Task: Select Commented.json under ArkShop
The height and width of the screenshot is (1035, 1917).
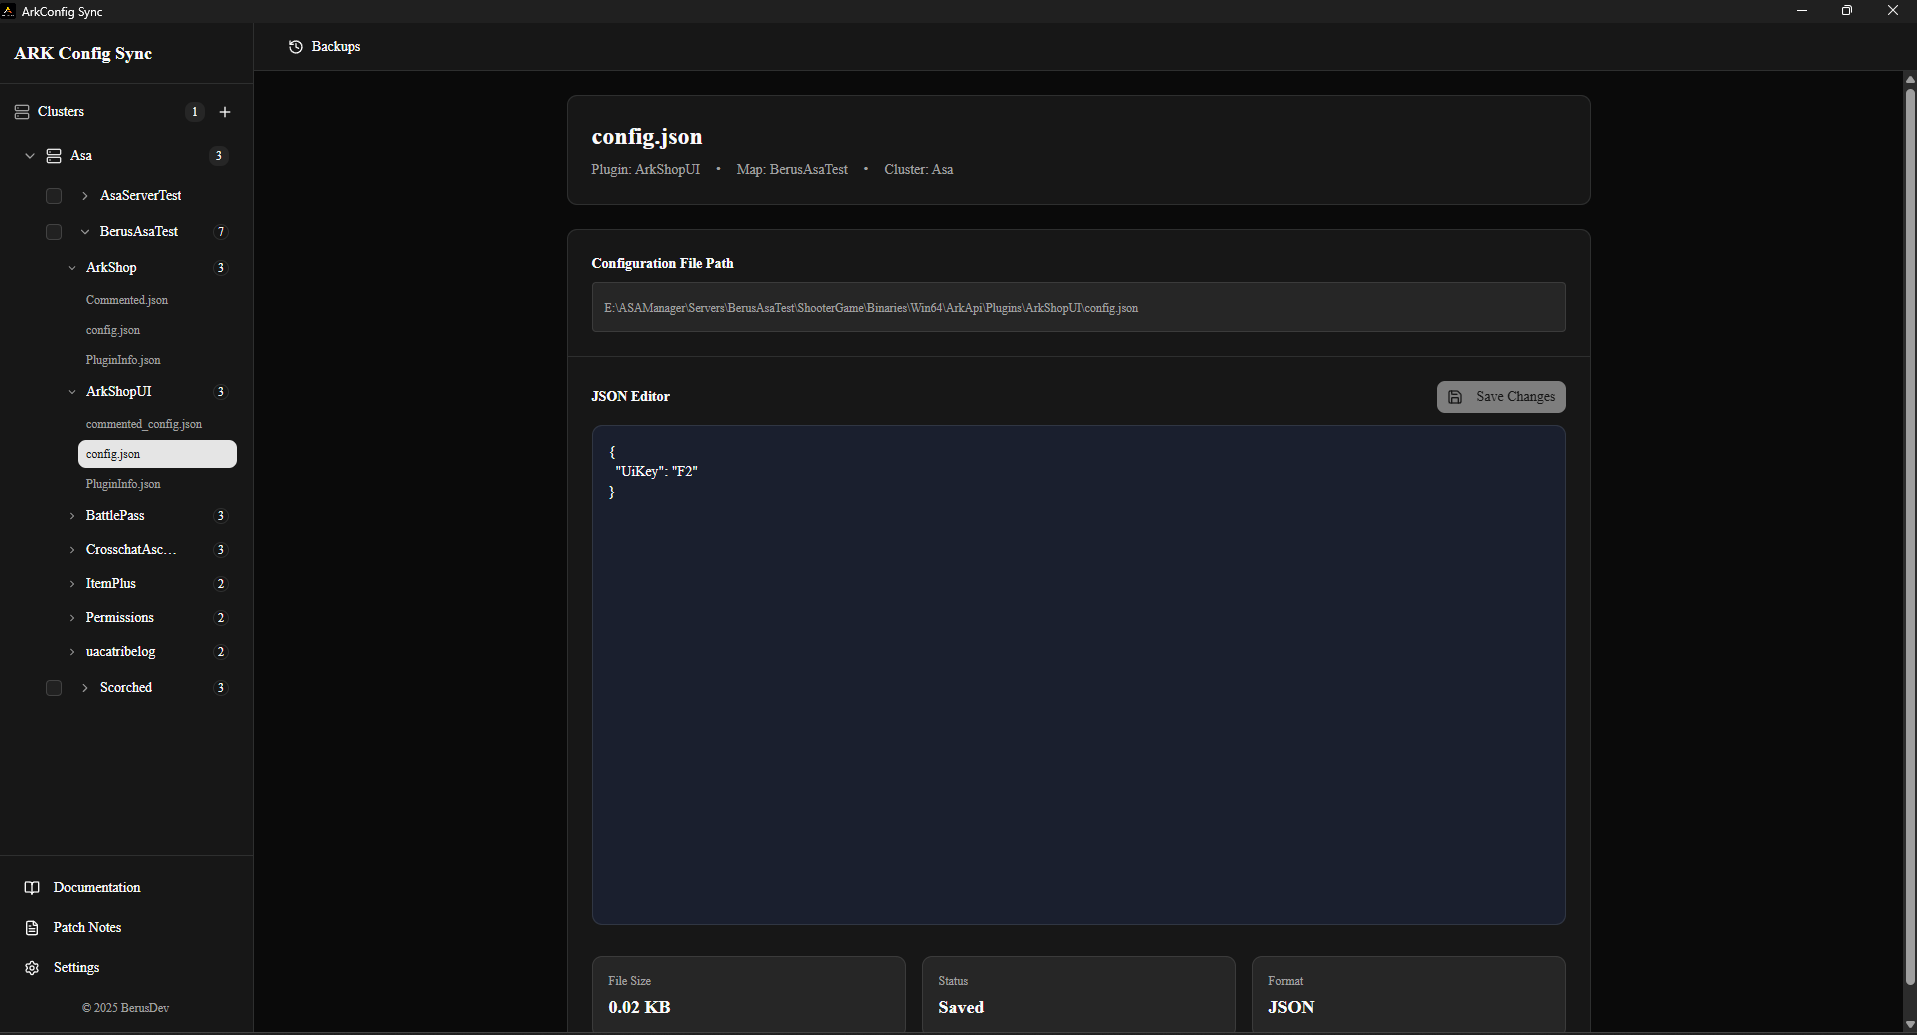Action: (127, 300)
